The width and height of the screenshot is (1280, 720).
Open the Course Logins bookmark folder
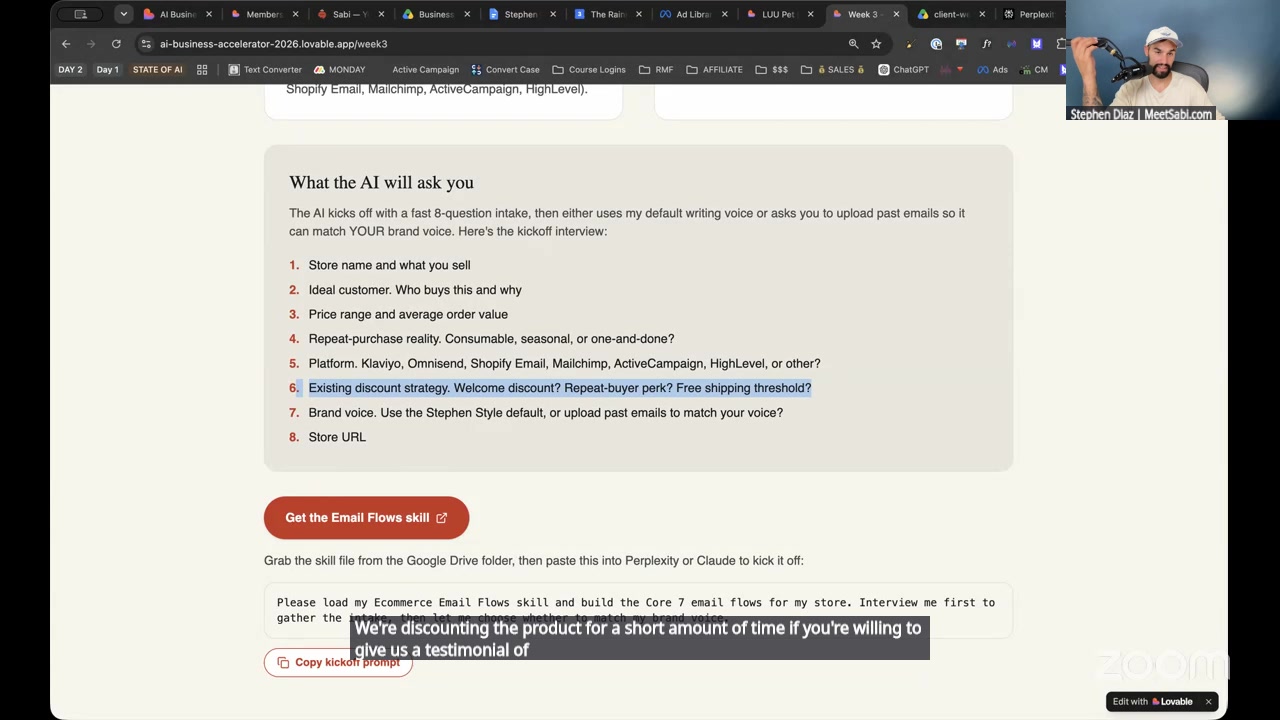tap(589, 70)
